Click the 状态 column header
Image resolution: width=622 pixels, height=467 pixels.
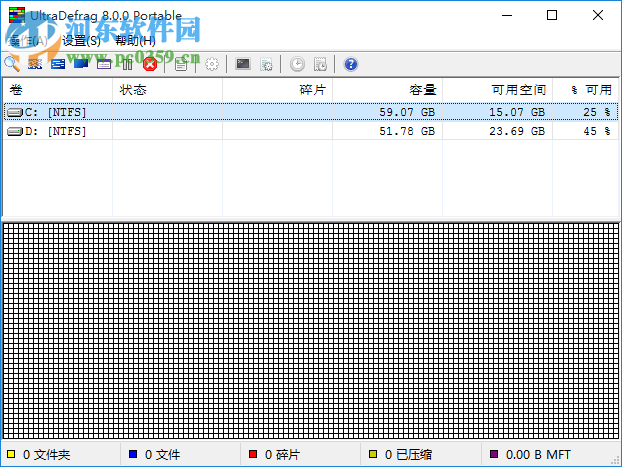tap(167, 90)
